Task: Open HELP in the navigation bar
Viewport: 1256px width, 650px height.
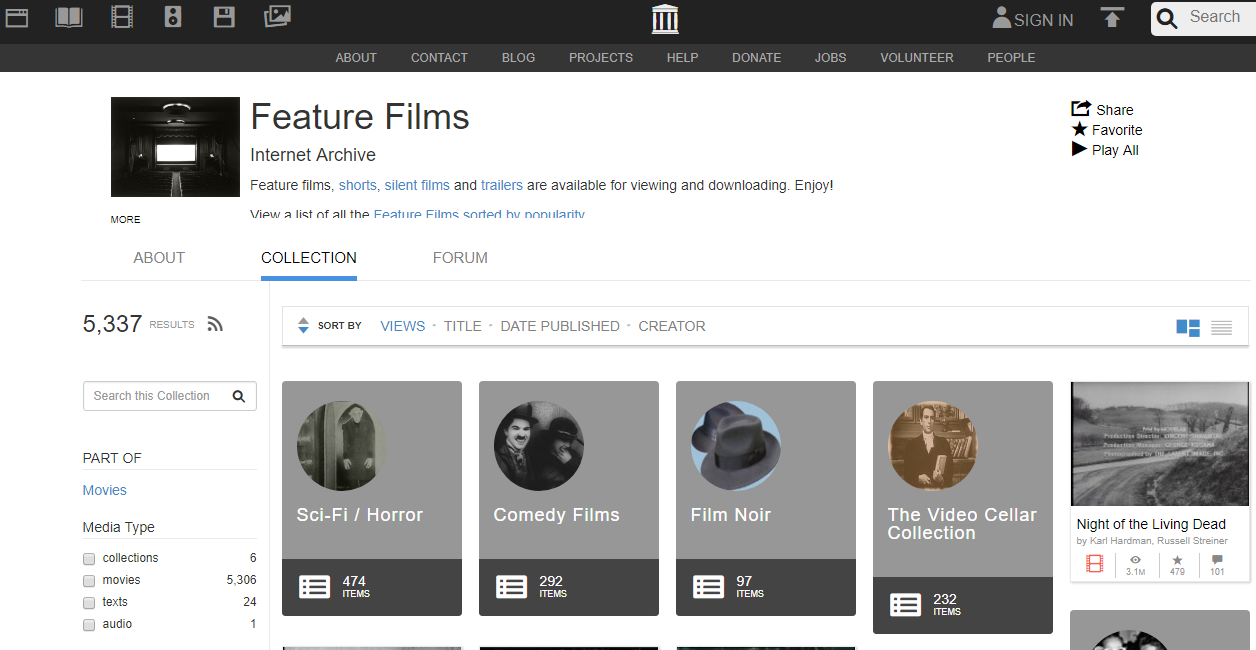Action: (x=682, y=57)
